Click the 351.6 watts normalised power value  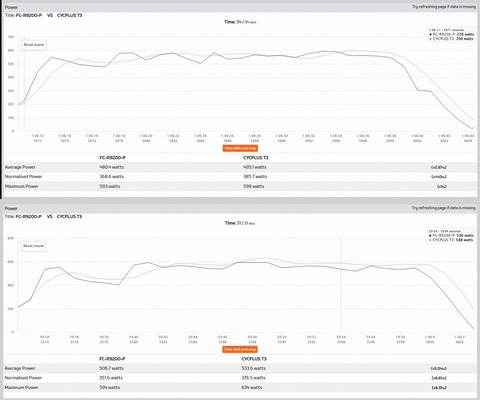pyautogui.click(x=111, y=378)
